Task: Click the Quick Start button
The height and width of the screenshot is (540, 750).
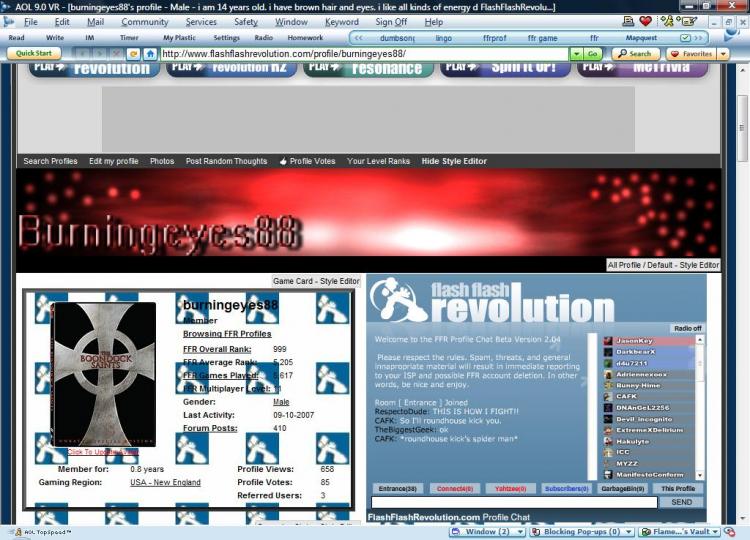Action: (34, 54)
